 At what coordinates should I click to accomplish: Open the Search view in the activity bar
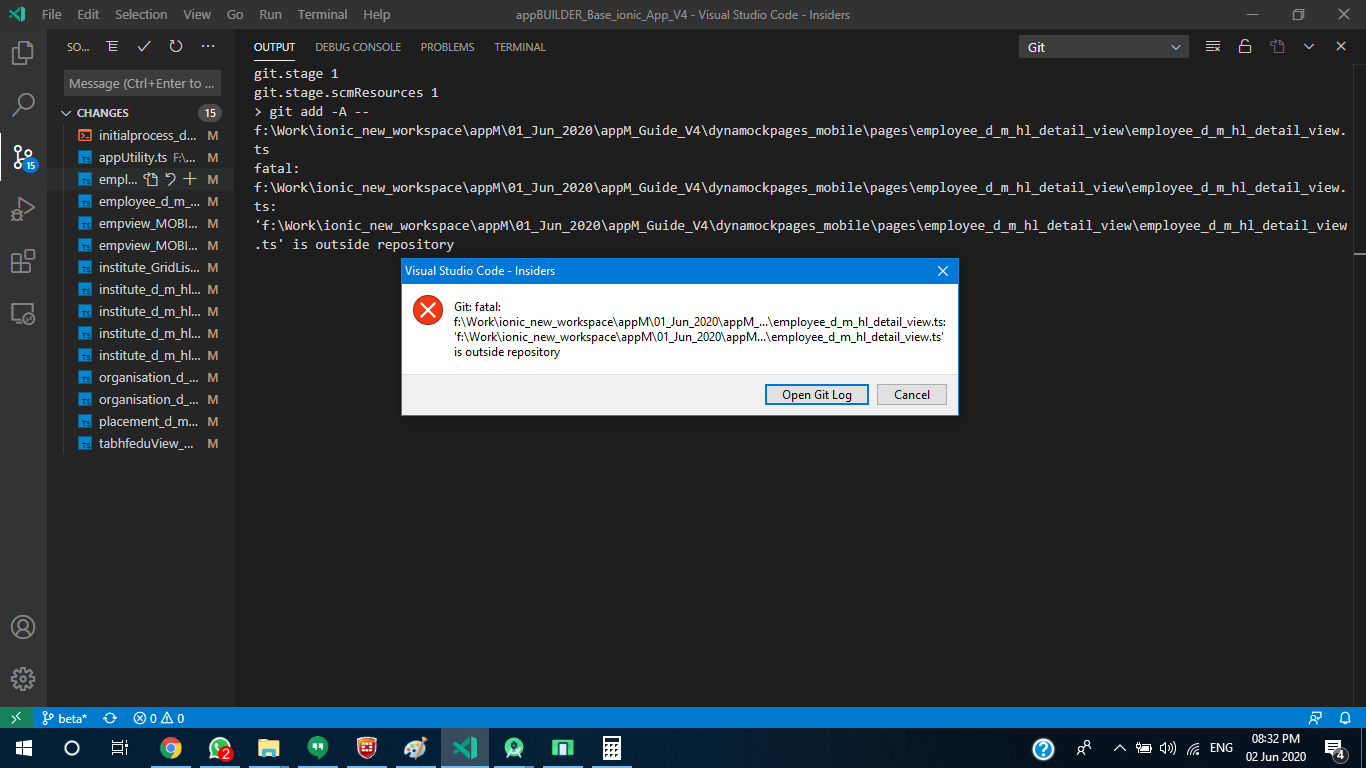(x=22, y=105)
